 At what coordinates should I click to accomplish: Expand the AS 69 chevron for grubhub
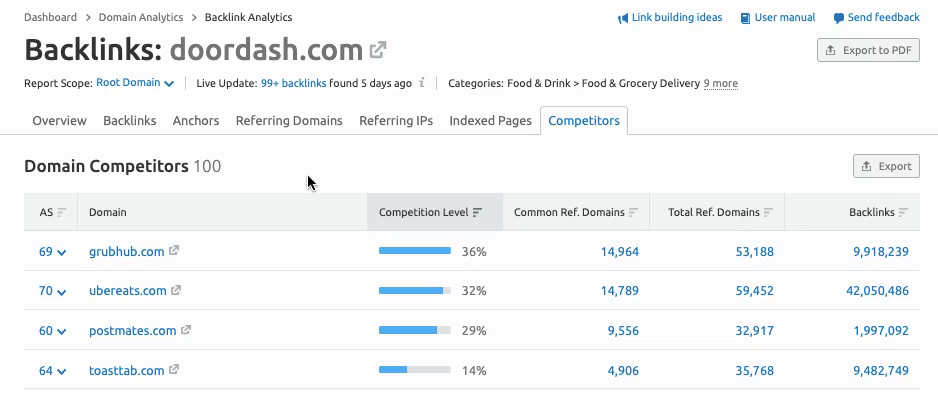coord(61,252)
